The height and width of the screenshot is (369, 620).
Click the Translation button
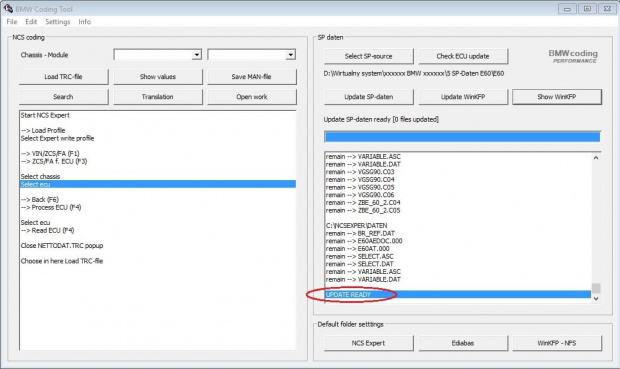tap(158, 97)
